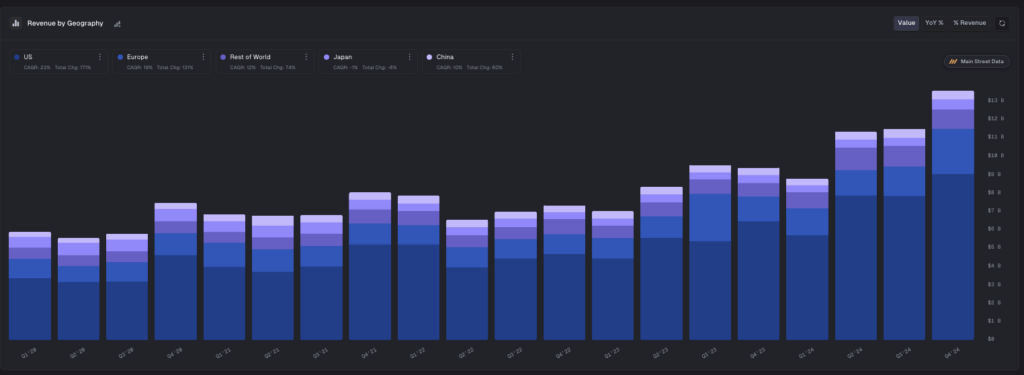Switch to the Value view tab
Image resolution: width=1024 pixels, height=375 pixels.
pyautogui.click(x=906, y=24)
